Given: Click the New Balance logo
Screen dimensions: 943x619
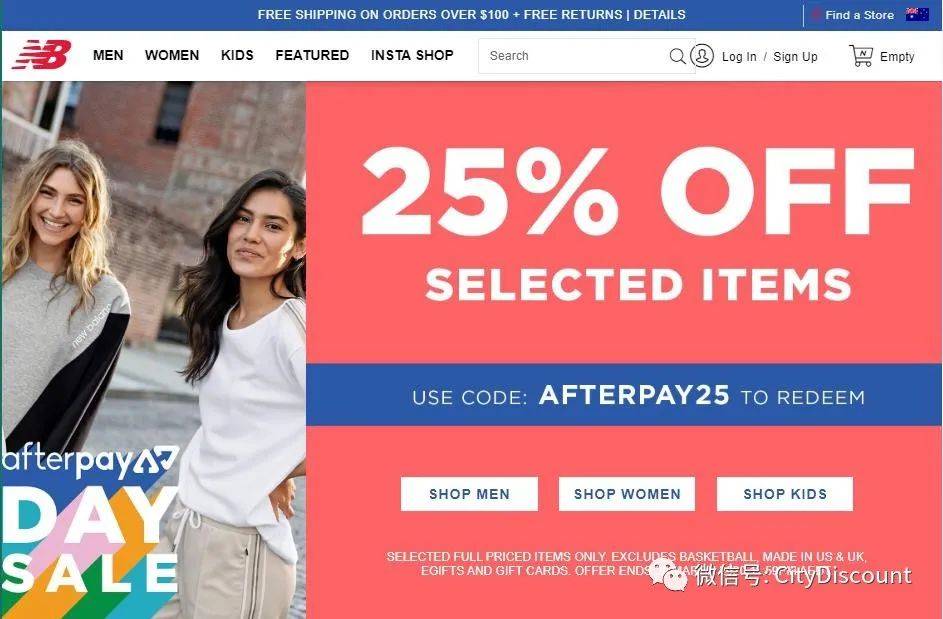Looking at the screenshot, I should click(41, 55).
